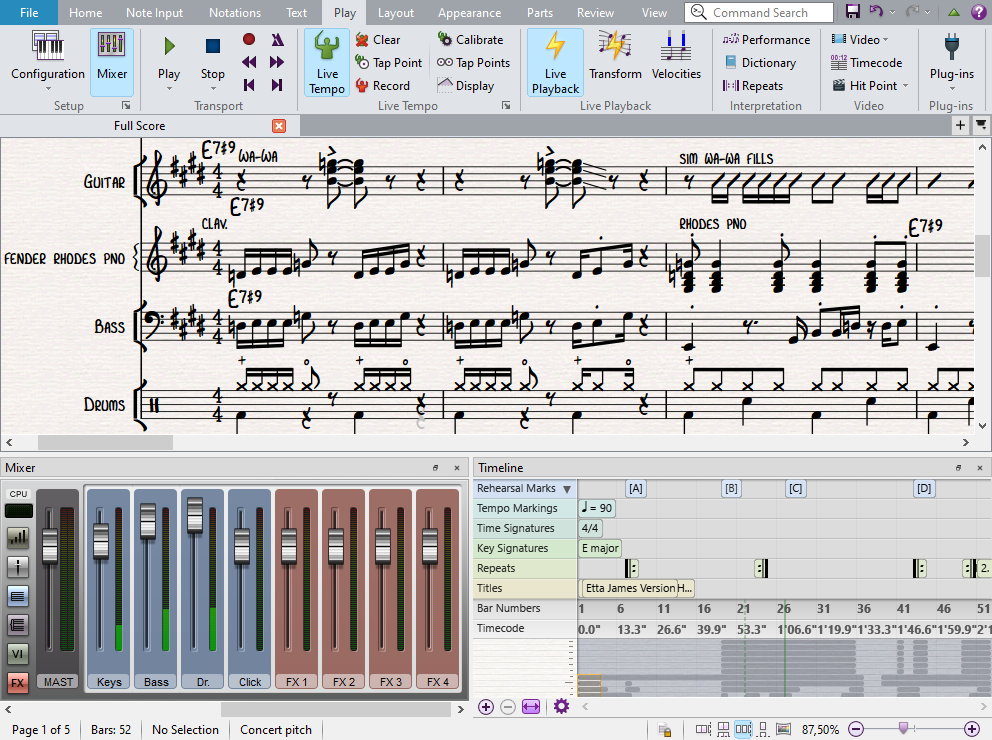Expand the Rehearsal Marks timeline dropdown

567,489
